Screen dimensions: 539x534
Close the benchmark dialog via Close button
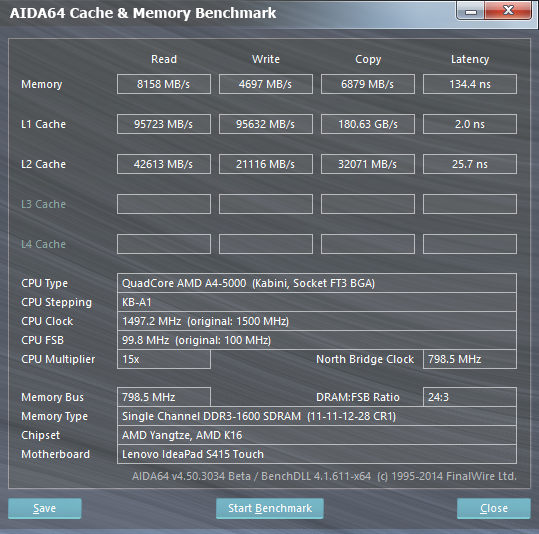[494, 508]
